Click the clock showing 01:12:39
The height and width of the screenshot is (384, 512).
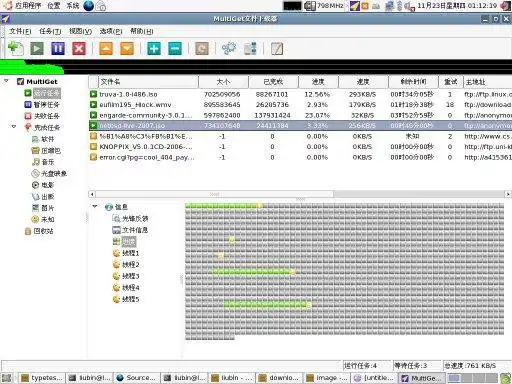coord(457,6)
